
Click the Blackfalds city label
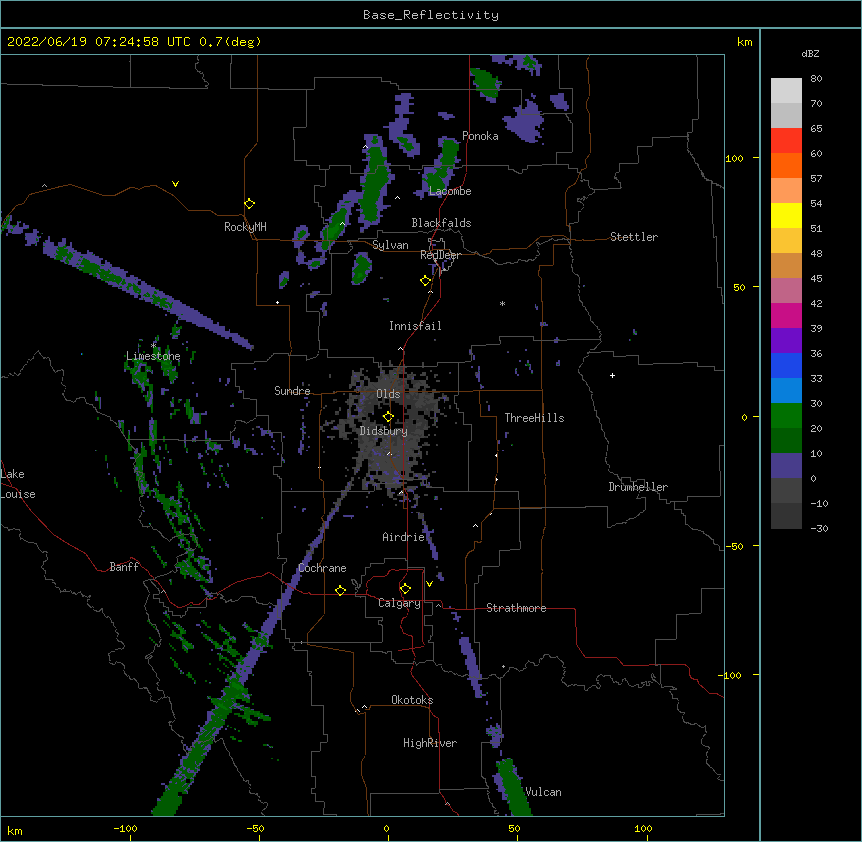[441, 223]
